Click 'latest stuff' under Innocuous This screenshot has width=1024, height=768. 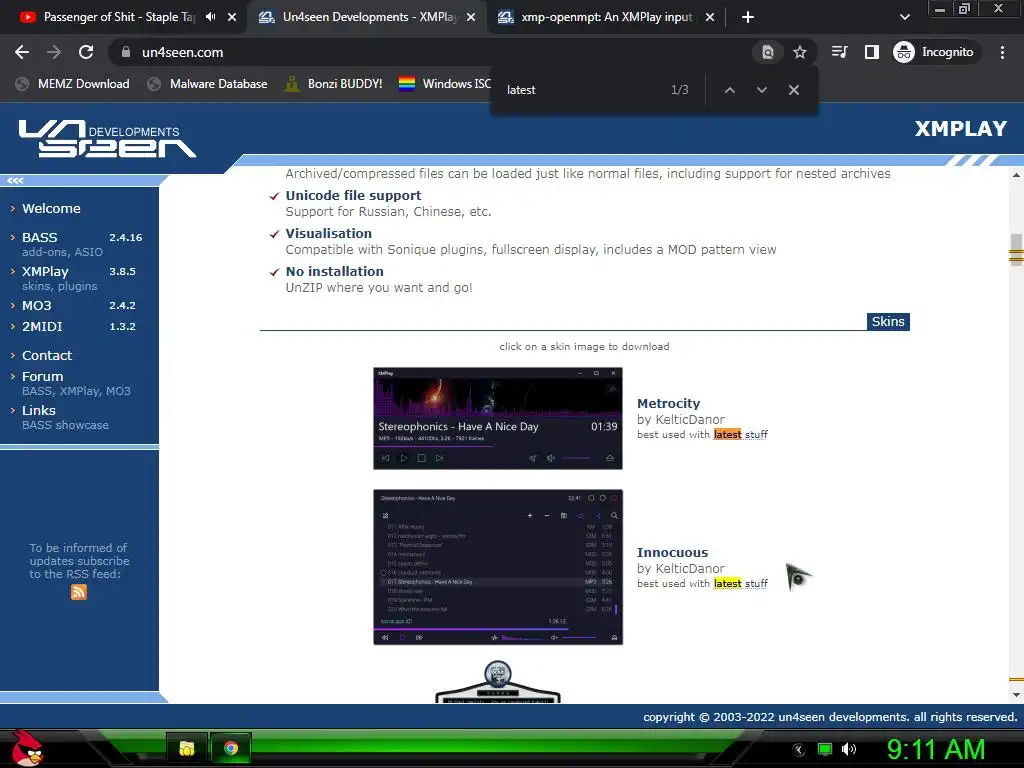(741, 583)
